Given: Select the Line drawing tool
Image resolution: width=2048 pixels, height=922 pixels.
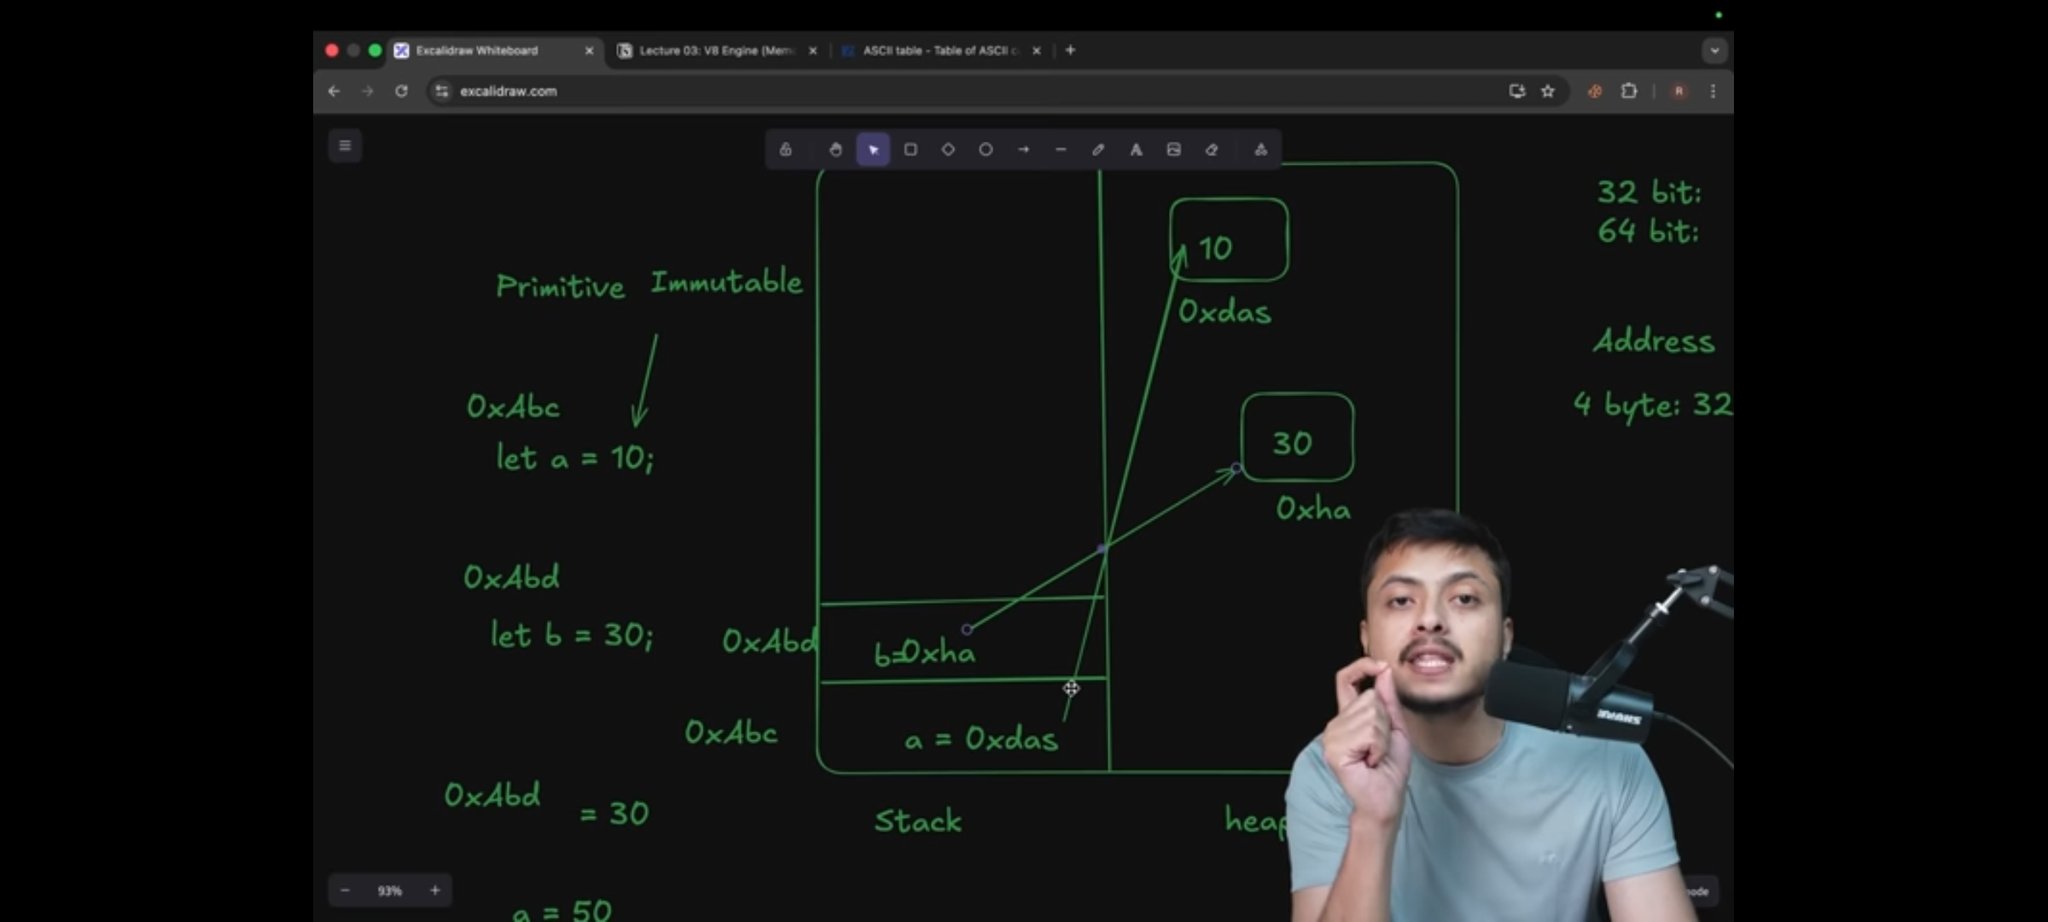Looking at the screenshot, I should tap(1061, 150).
